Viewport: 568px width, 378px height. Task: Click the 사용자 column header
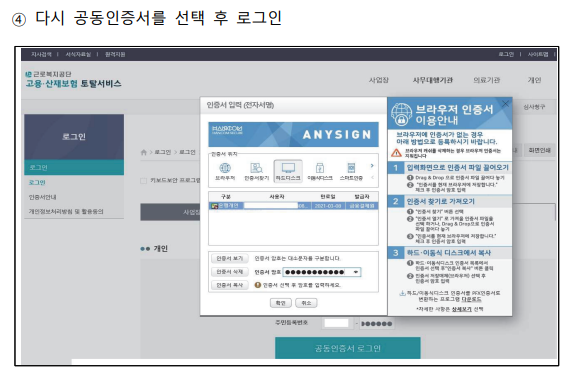[x=277, y=196]
